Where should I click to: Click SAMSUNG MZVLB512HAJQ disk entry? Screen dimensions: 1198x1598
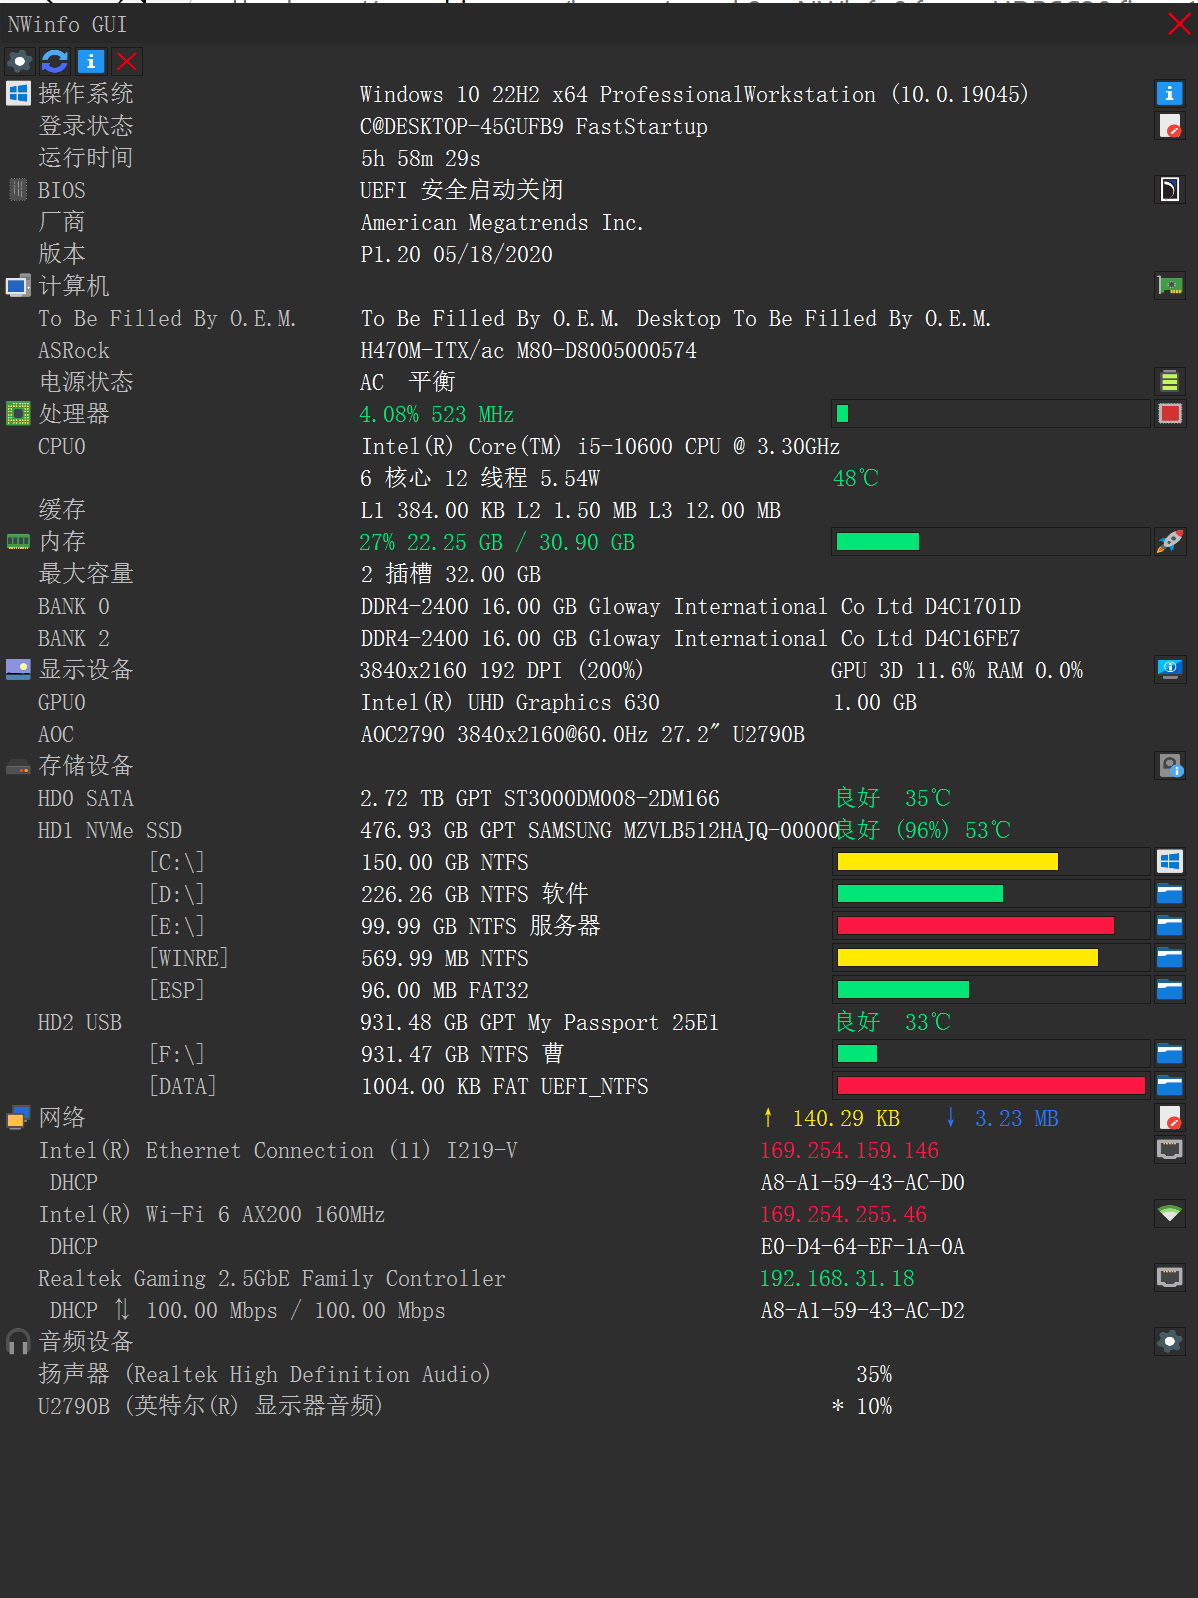pos(600,830)
